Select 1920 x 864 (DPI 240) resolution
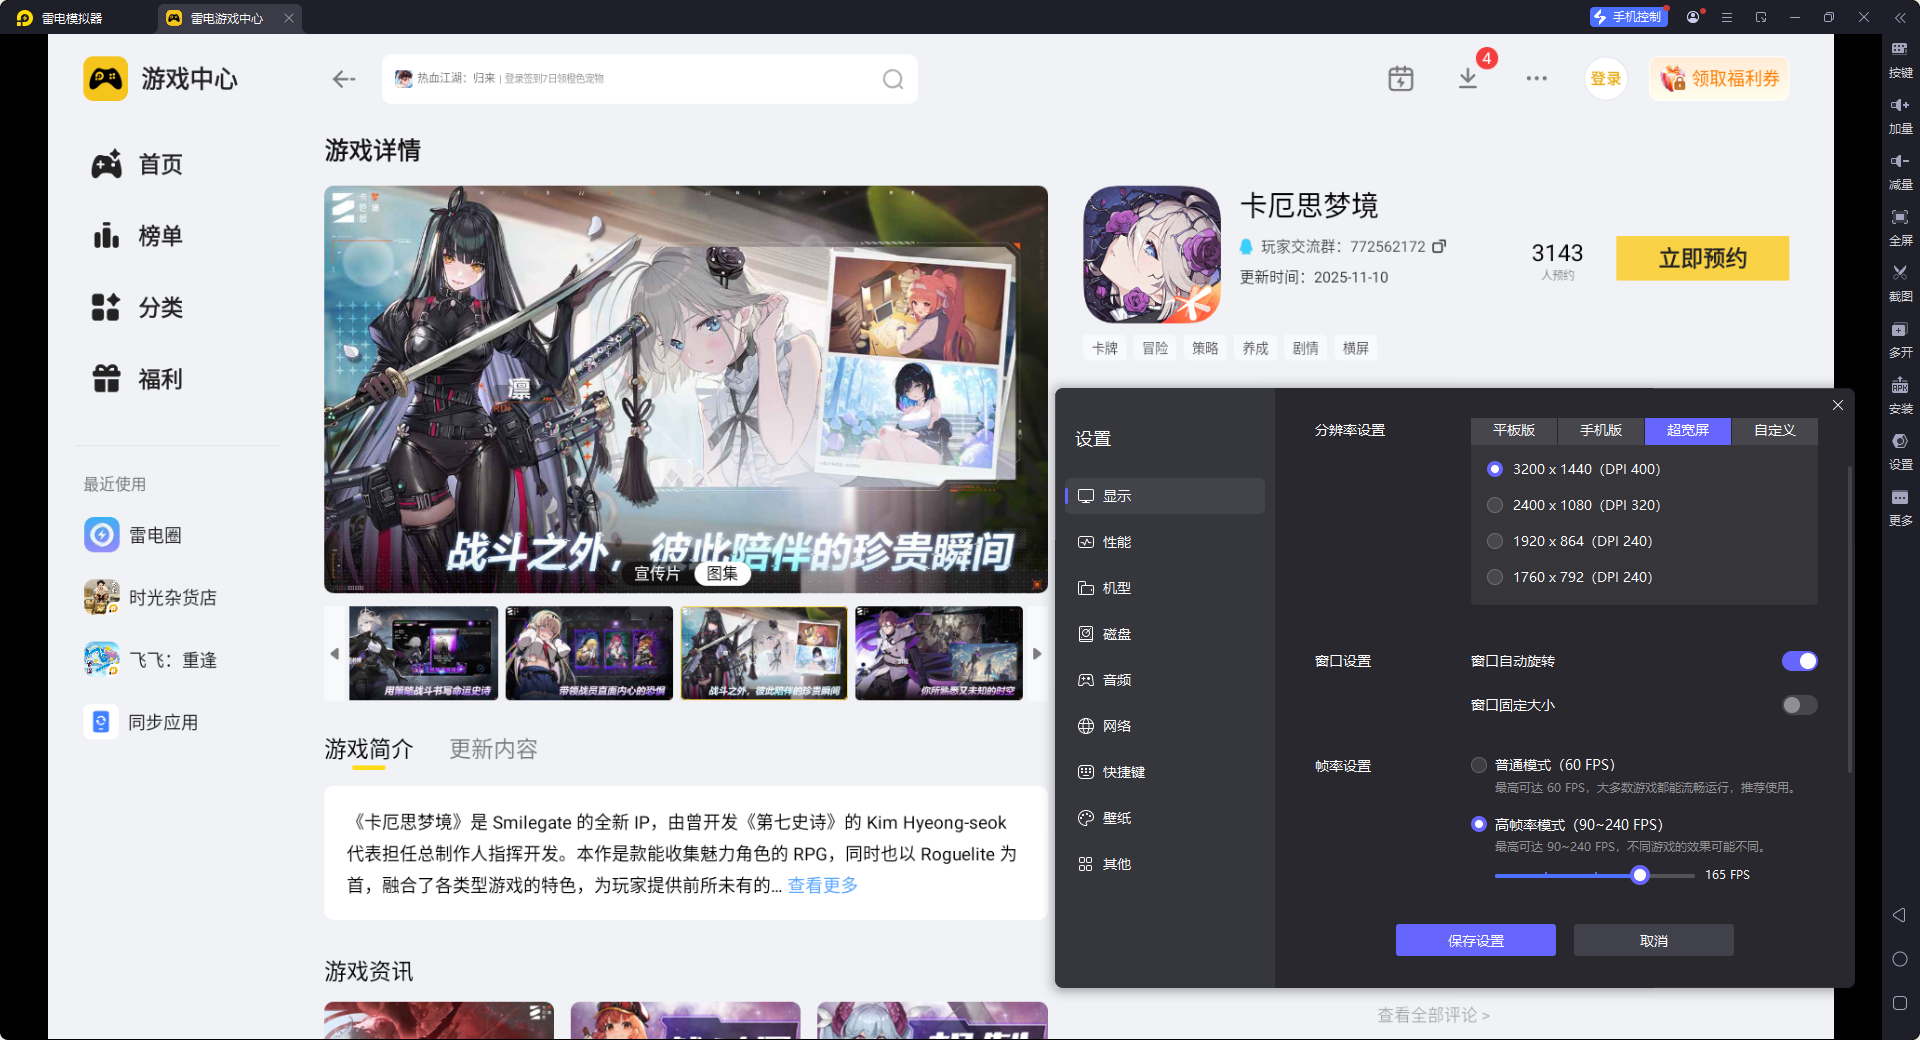 (x=1495, y=541)
